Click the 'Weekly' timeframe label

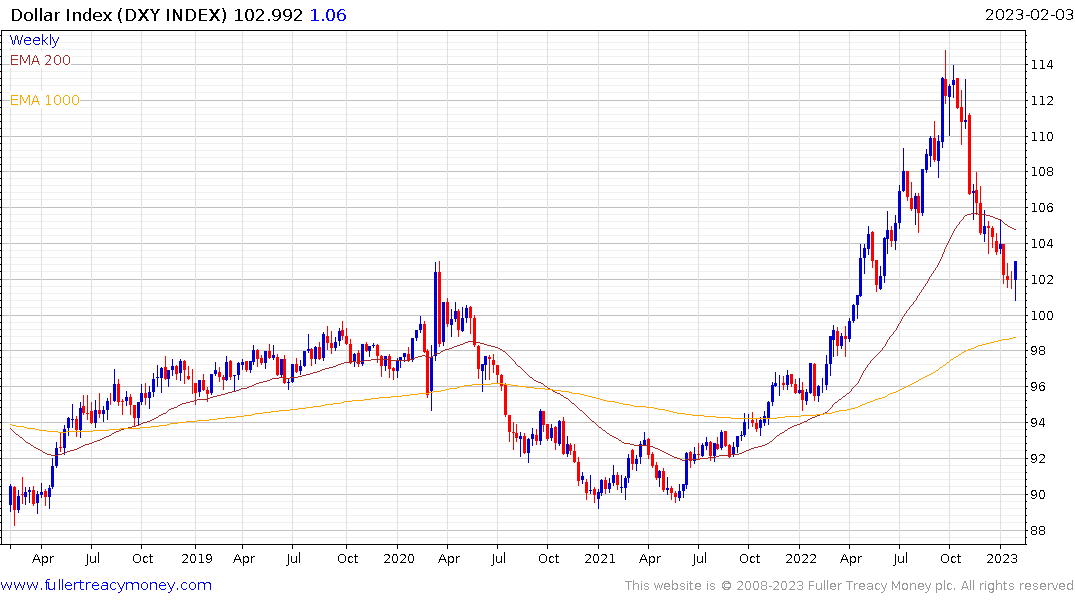pos(34,40)
